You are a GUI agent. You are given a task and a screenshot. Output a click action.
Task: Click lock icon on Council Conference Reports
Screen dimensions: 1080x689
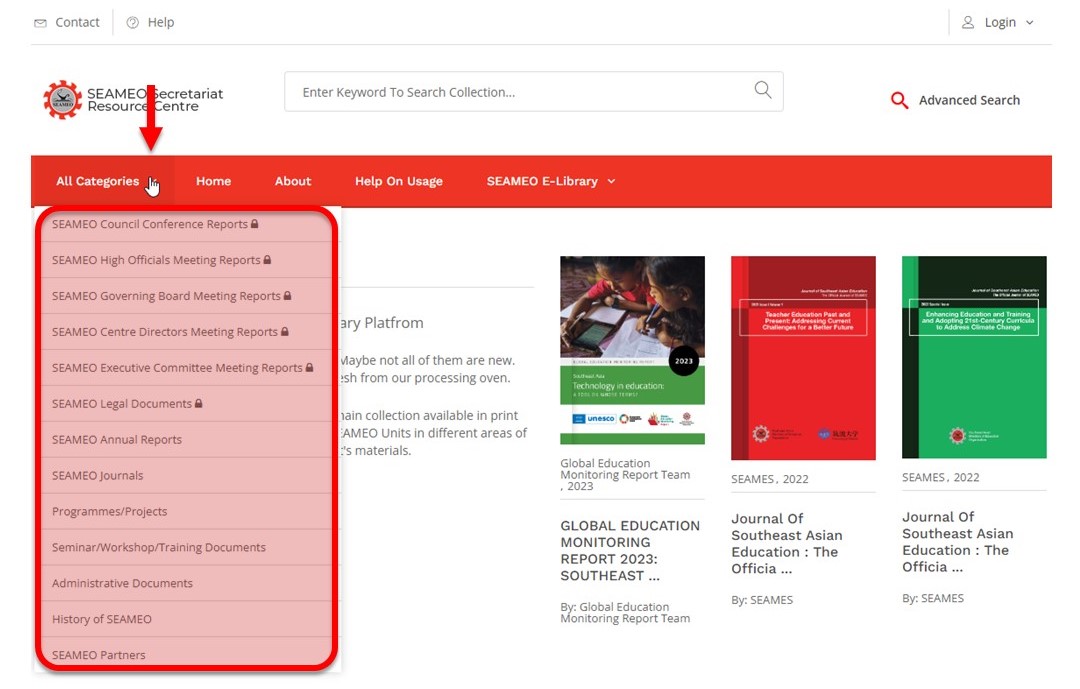tap(254, 223)
